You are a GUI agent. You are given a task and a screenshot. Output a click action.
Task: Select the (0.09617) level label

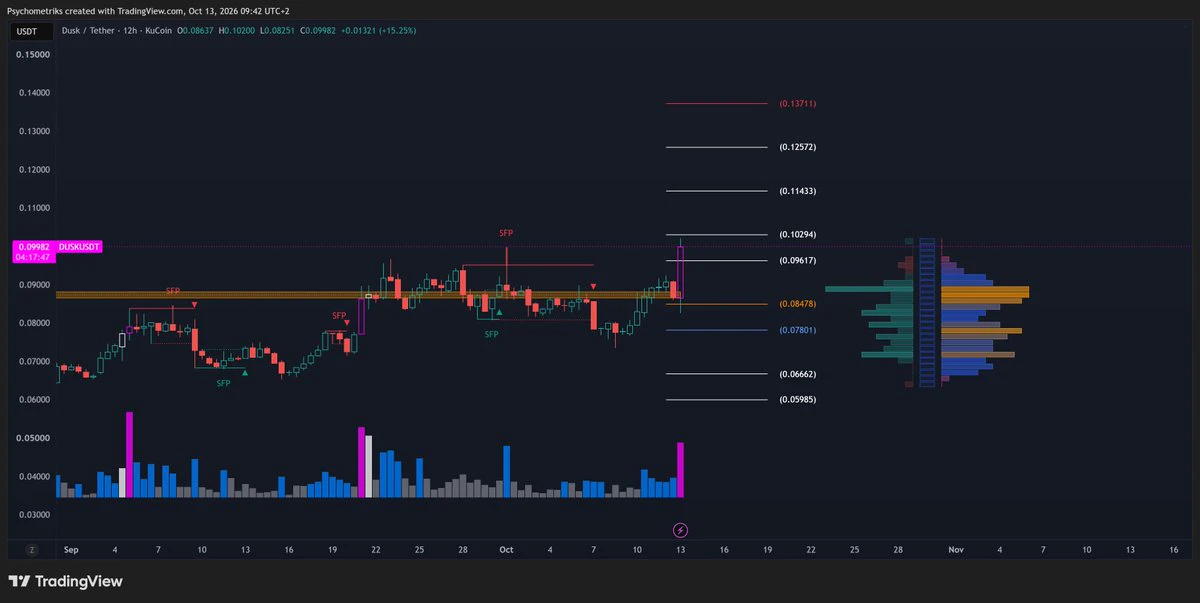(x=797, y=261)
